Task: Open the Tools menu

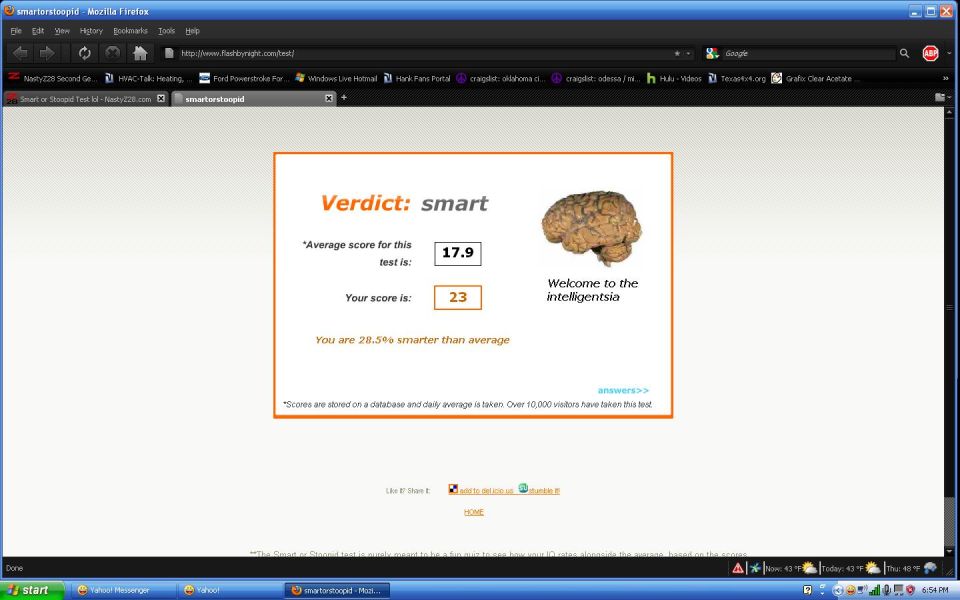Action: [x=167, y=31]
